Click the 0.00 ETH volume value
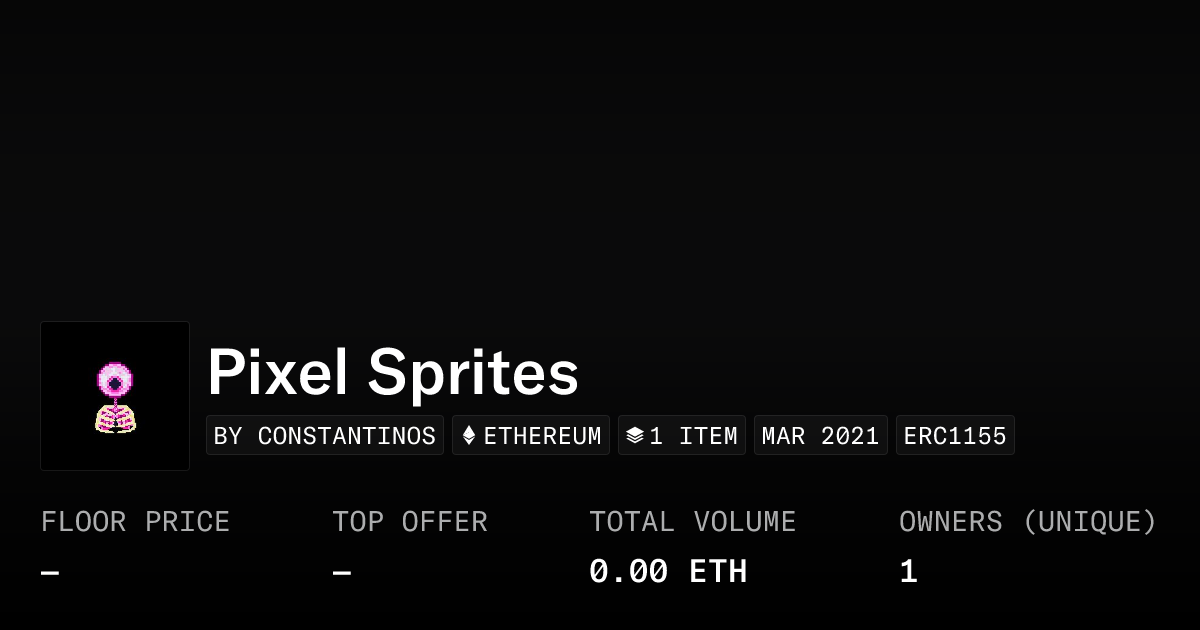 coord(668,572)
